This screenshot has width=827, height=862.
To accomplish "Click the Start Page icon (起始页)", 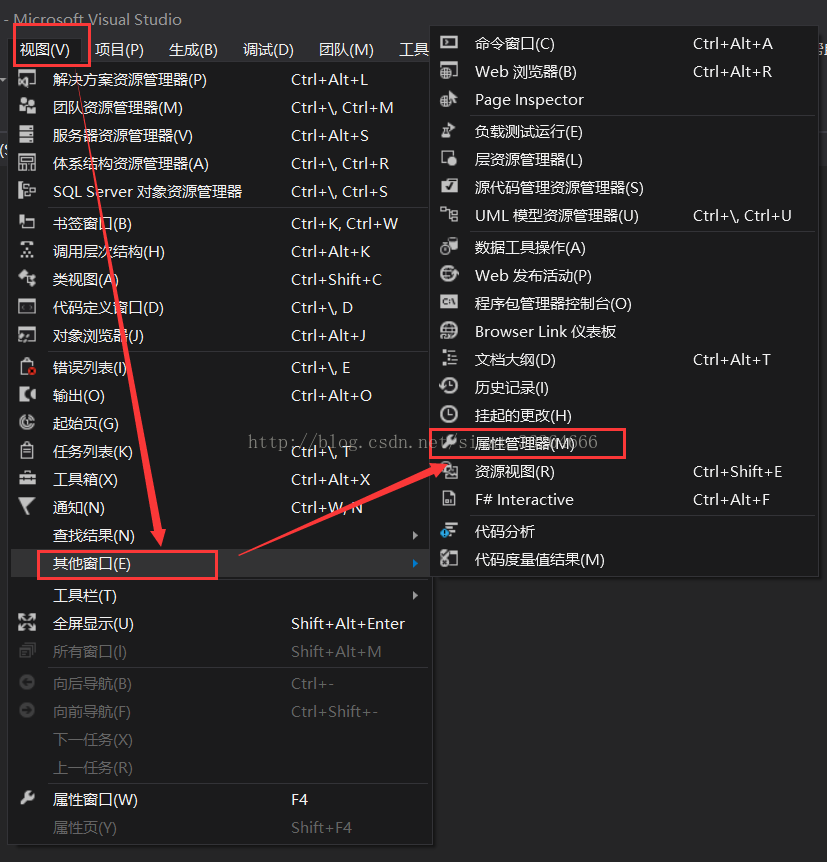I will pyautogui.click(x=27, y=422).
